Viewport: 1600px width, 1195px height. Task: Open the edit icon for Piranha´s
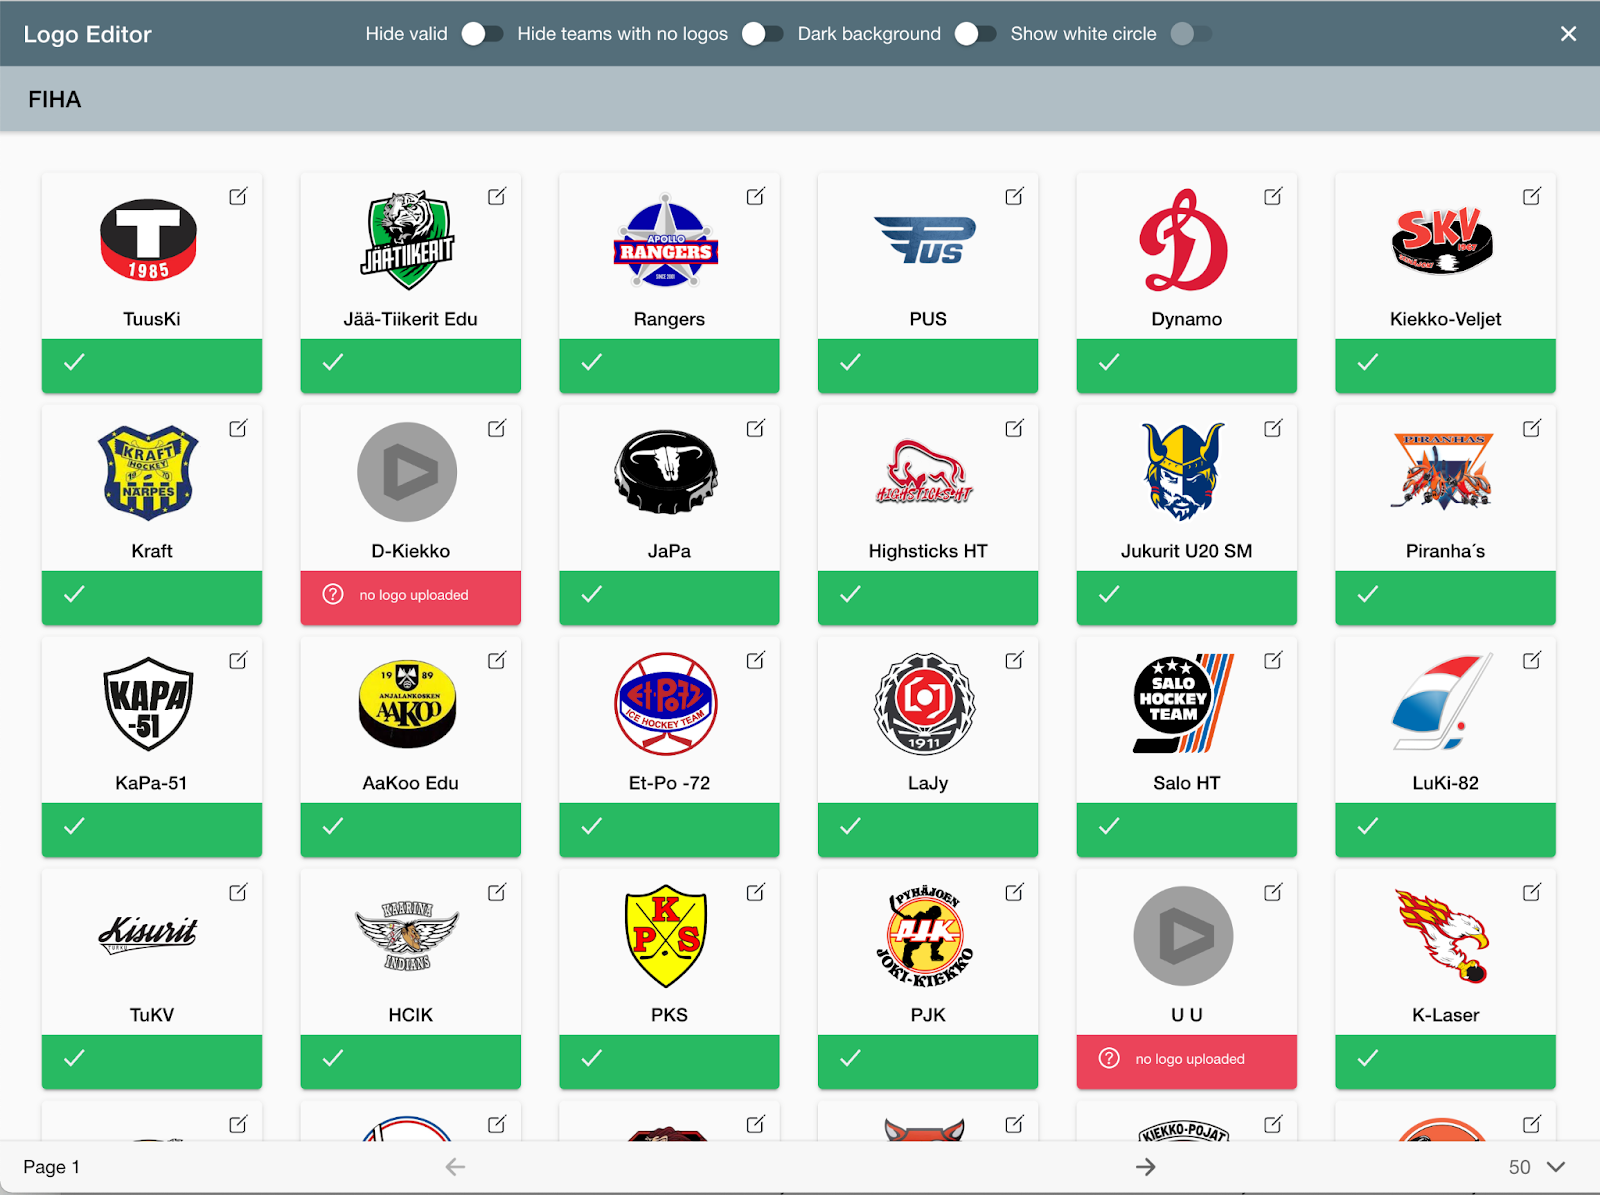click(1532, 428)
